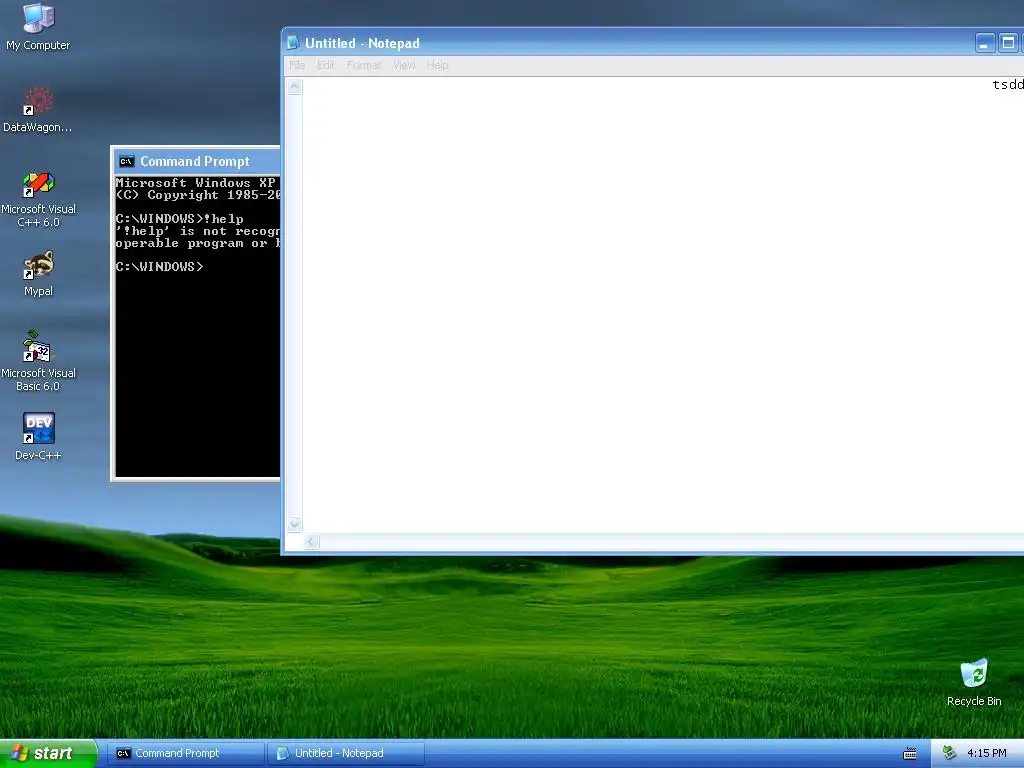Click Notepad's vertical scroll down arrow
This screenshot has width=1024, height=768.
click(x=295, y=524)
